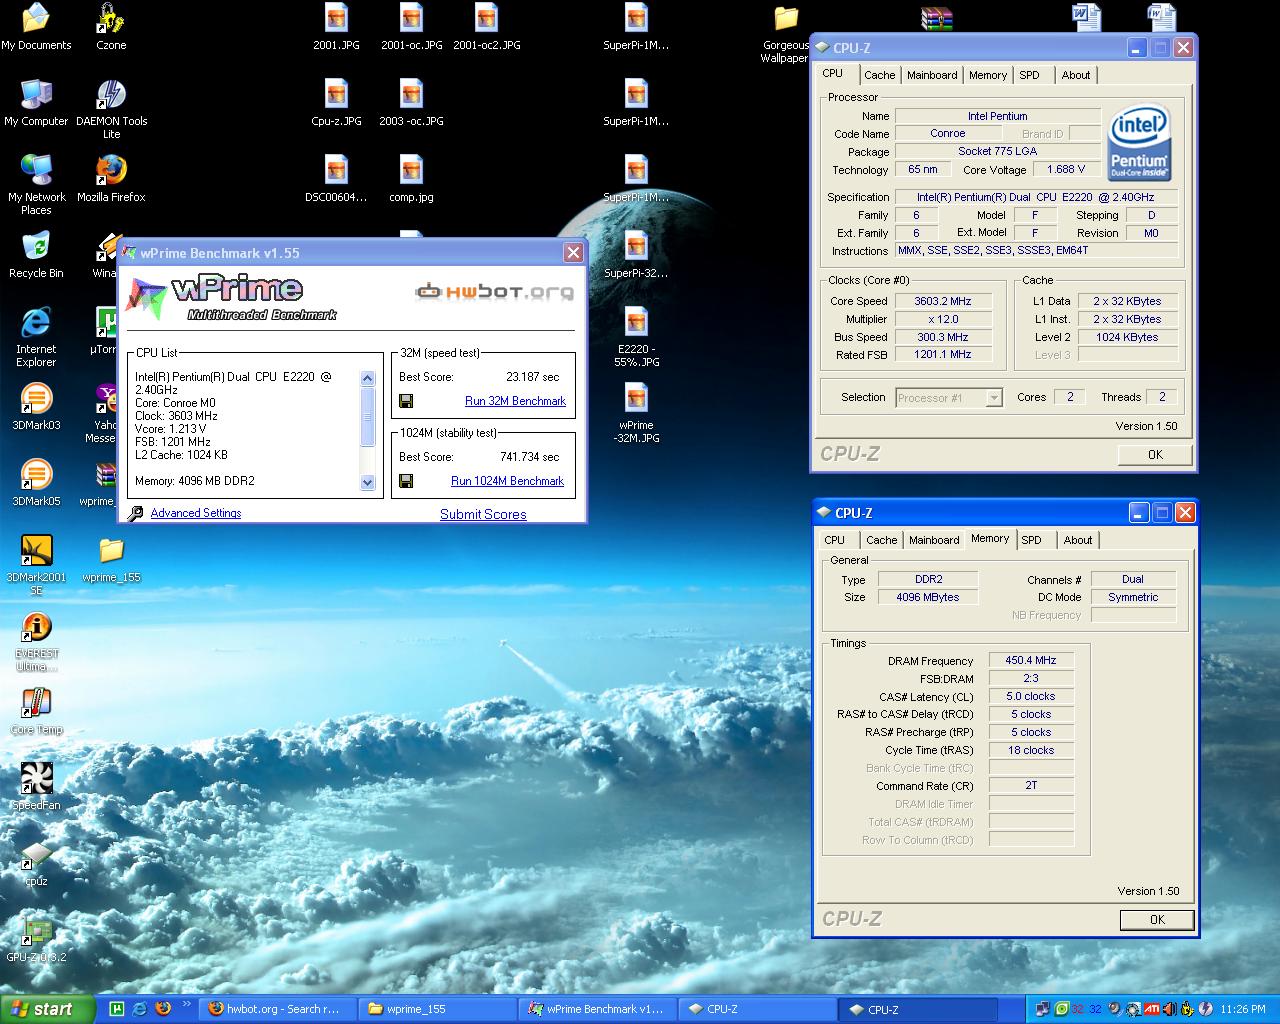The width and height of the screenshot is (1280, 1024).
Task: Click the 11:26 PM taskbar clock
Action: [x=1244, y=1009]
